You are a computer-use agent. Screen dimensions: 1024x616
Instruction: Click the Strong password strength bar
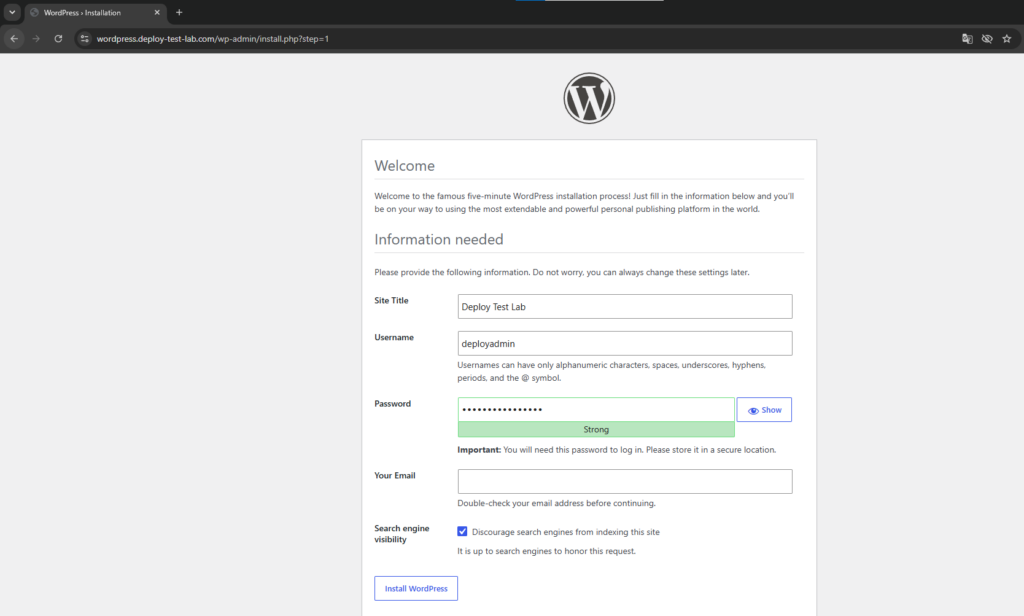[x=596, y=429]
